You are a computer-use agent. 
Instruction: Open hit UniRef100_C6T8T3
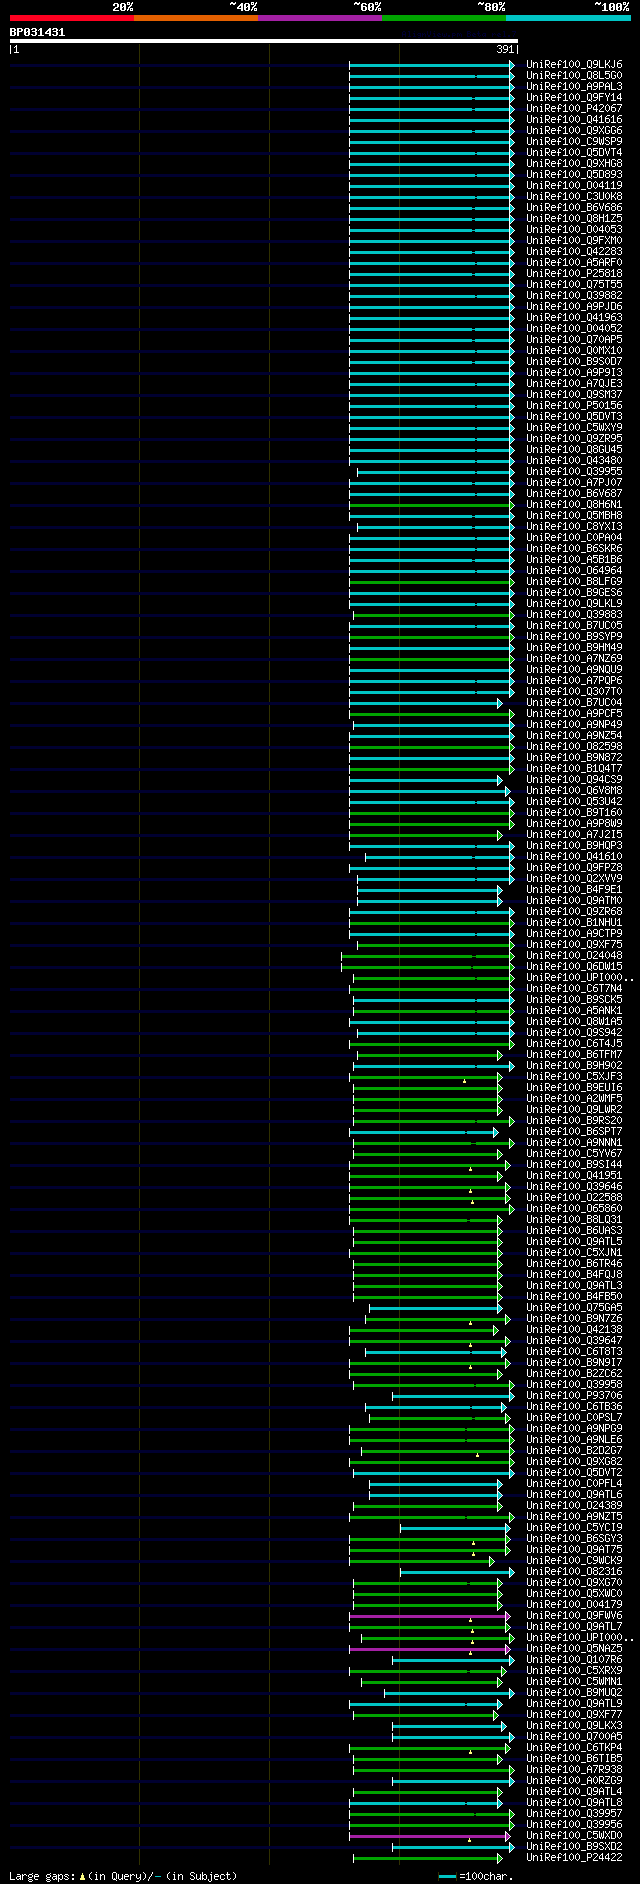[574, 1351]
